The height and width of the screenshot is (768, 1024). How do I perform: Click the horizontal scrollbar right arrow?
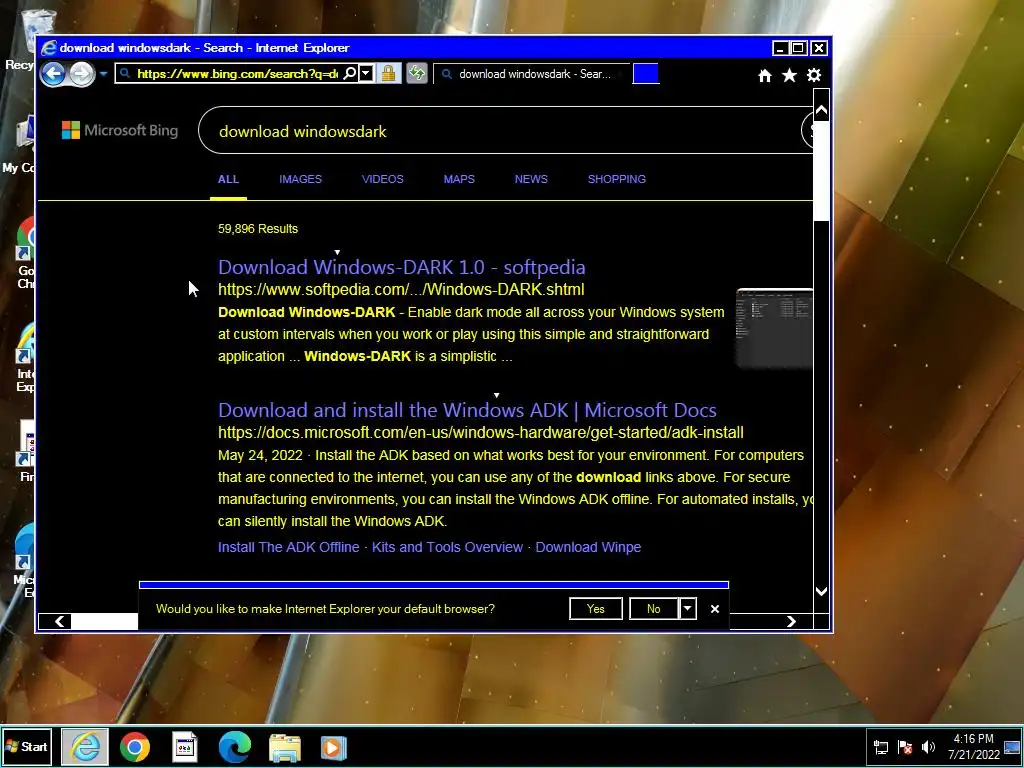[791, 621]
